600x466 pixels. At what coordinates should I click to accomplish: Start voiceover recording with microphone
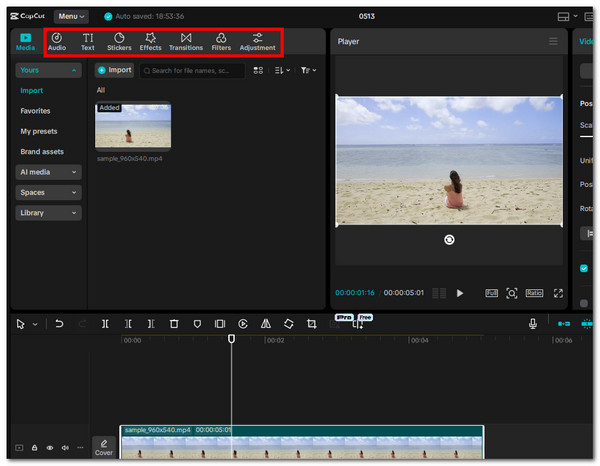533,324
